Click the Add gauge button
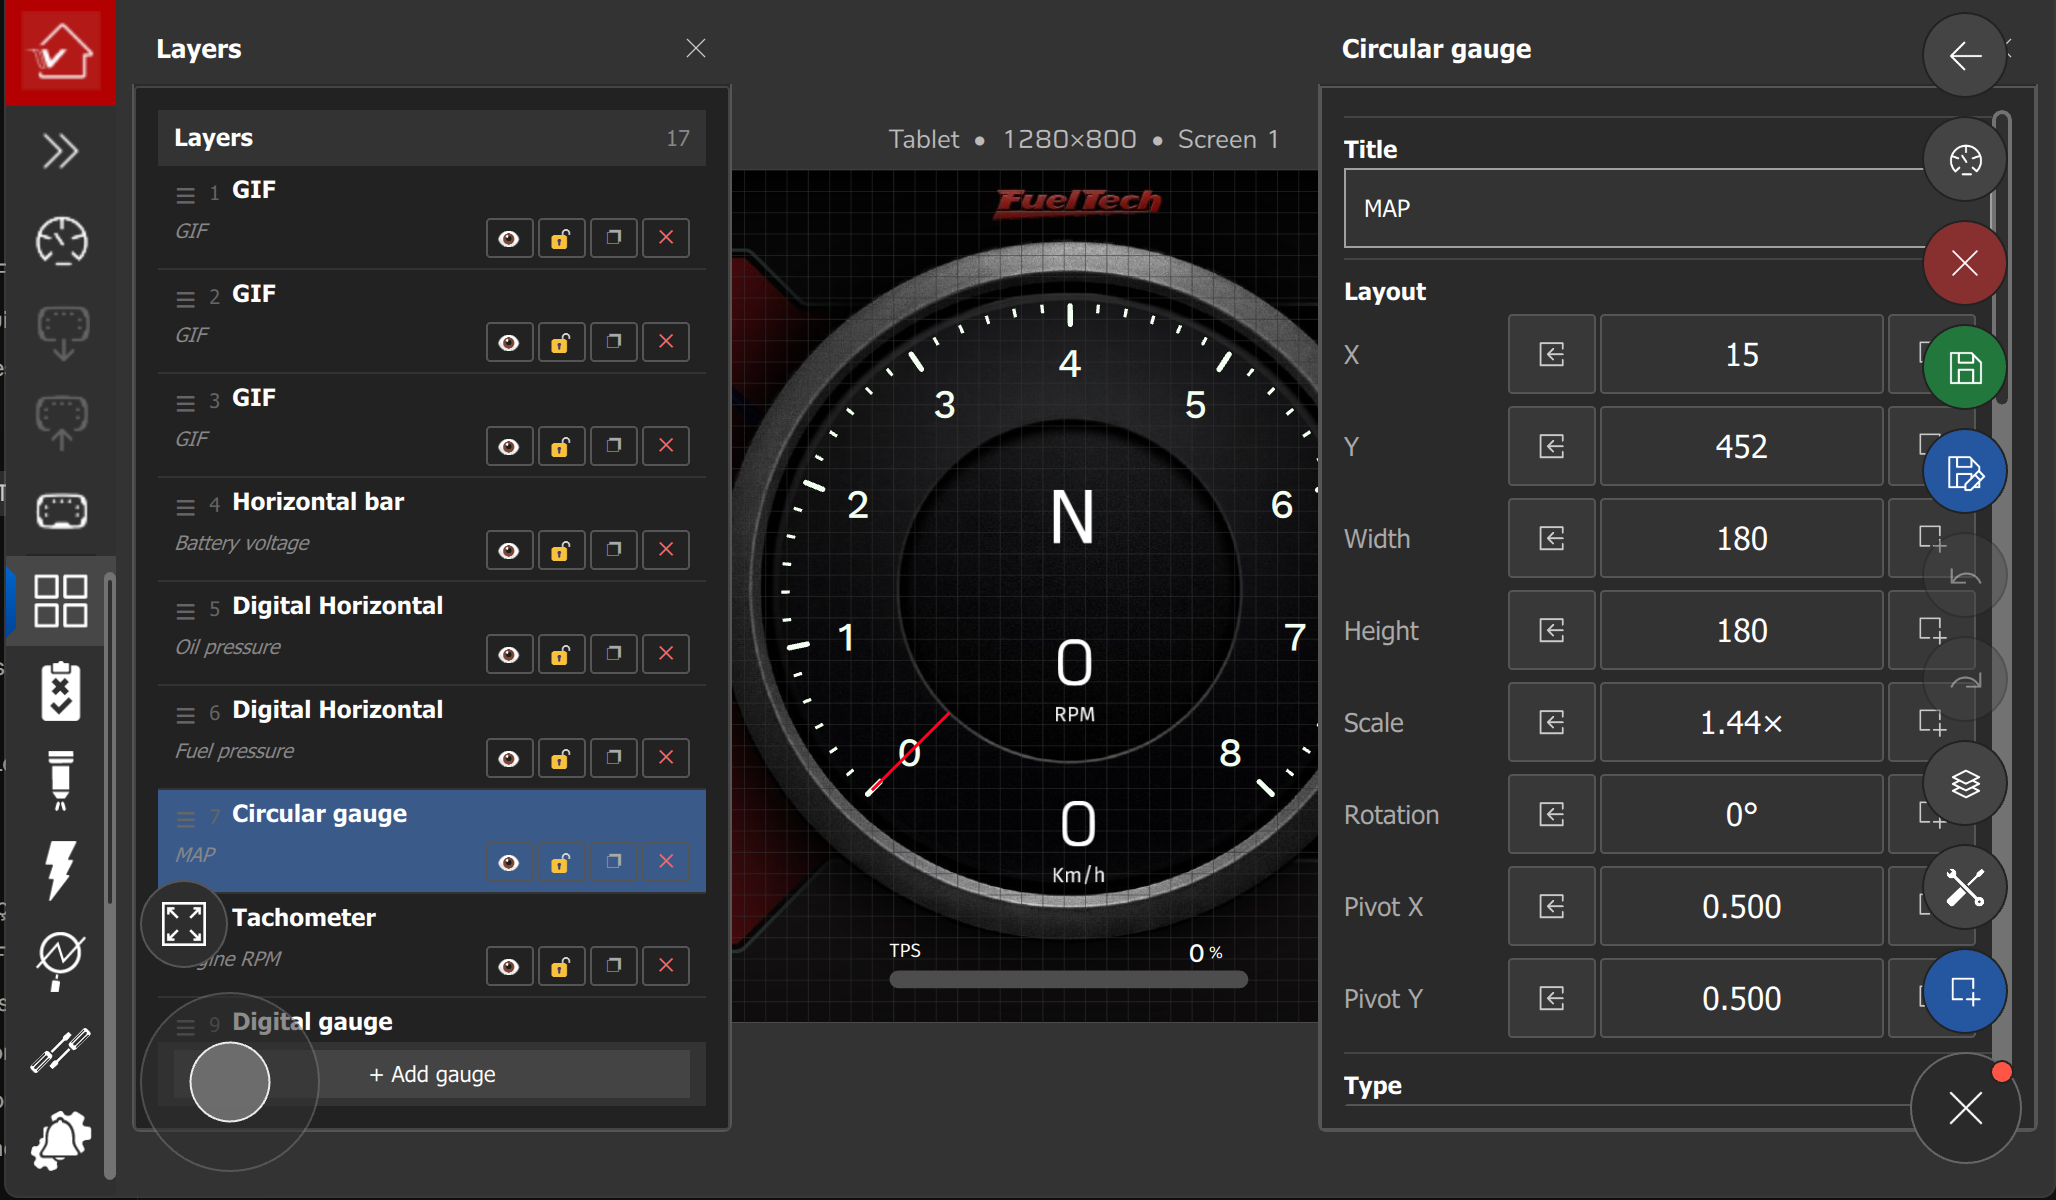 pyautogui.click(x=432, y=1074)
